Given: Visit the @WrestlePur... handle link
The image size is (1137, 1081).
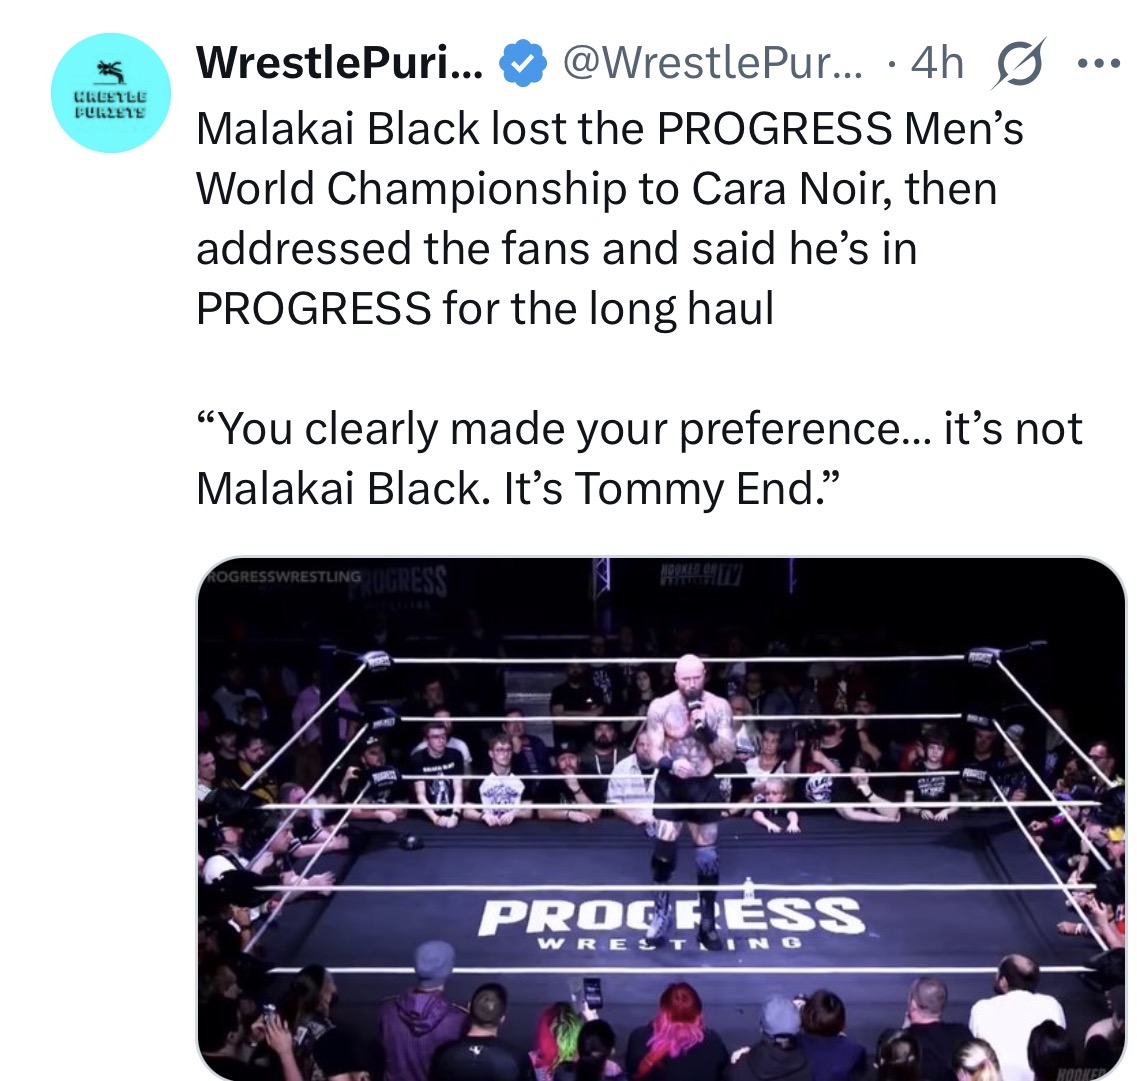Looking at the screenshot, I should coord(713,63).
